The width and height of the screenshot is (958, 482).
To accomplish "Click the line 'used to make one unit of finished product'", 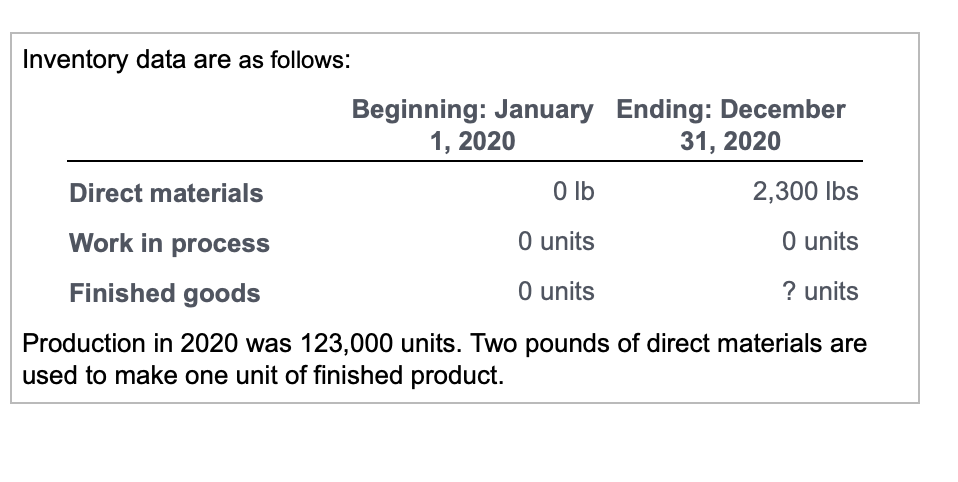I will [263, 375].
